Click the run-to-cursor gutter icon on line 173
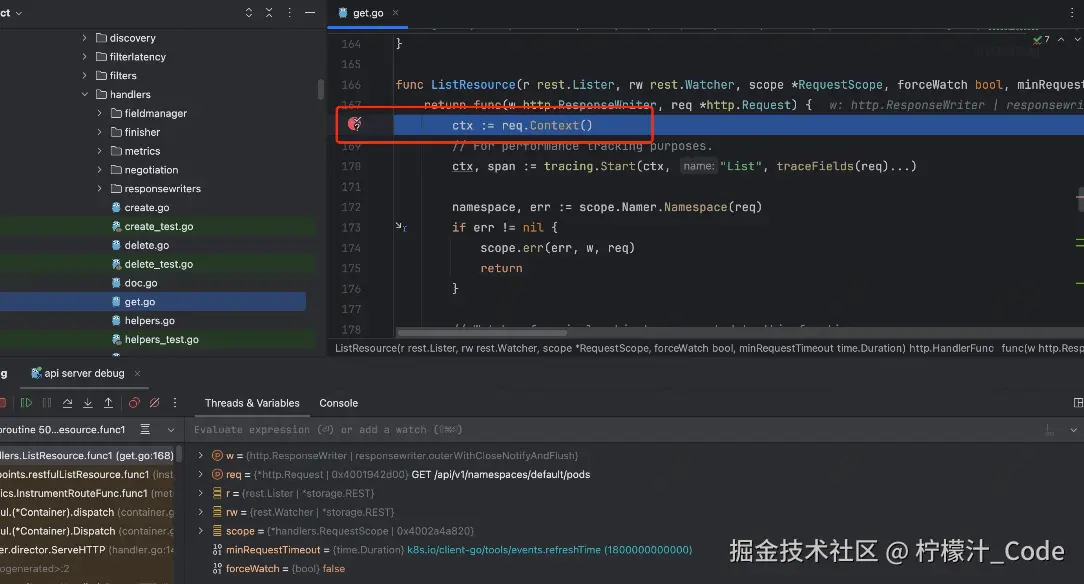This screenshot has width=1084, height=584. (401, 227)
